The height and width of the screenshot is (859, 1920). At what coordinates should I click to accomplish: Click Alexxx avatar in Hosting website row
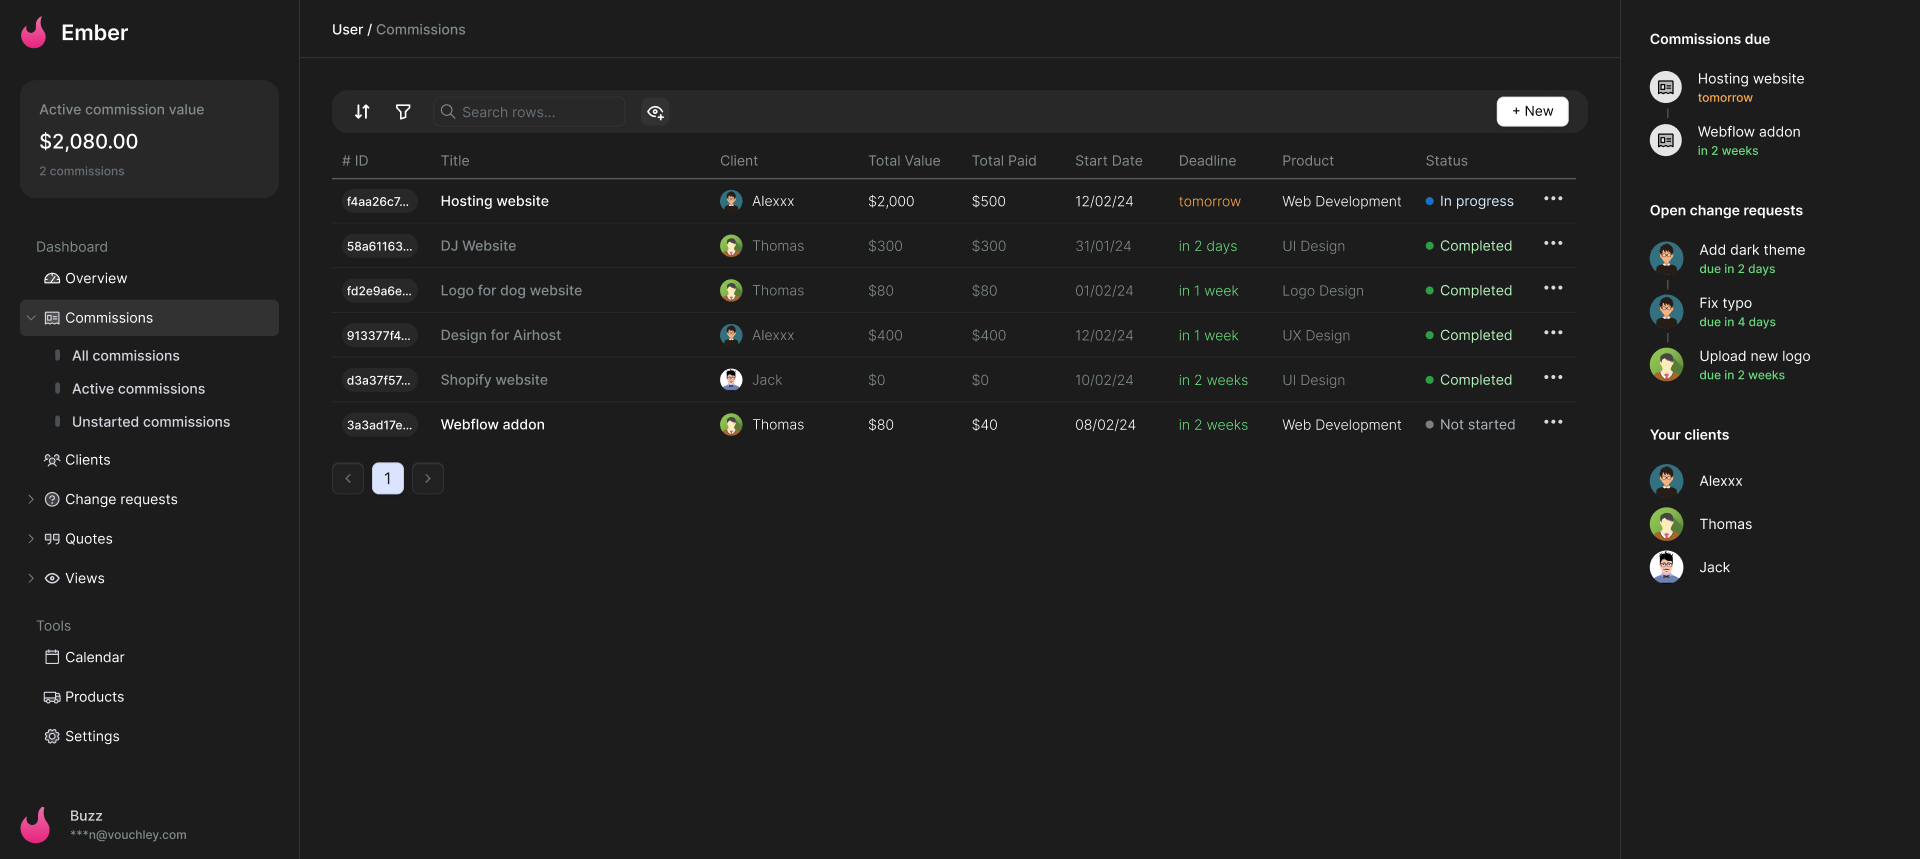pyautogui.click(x=731, y=201)
